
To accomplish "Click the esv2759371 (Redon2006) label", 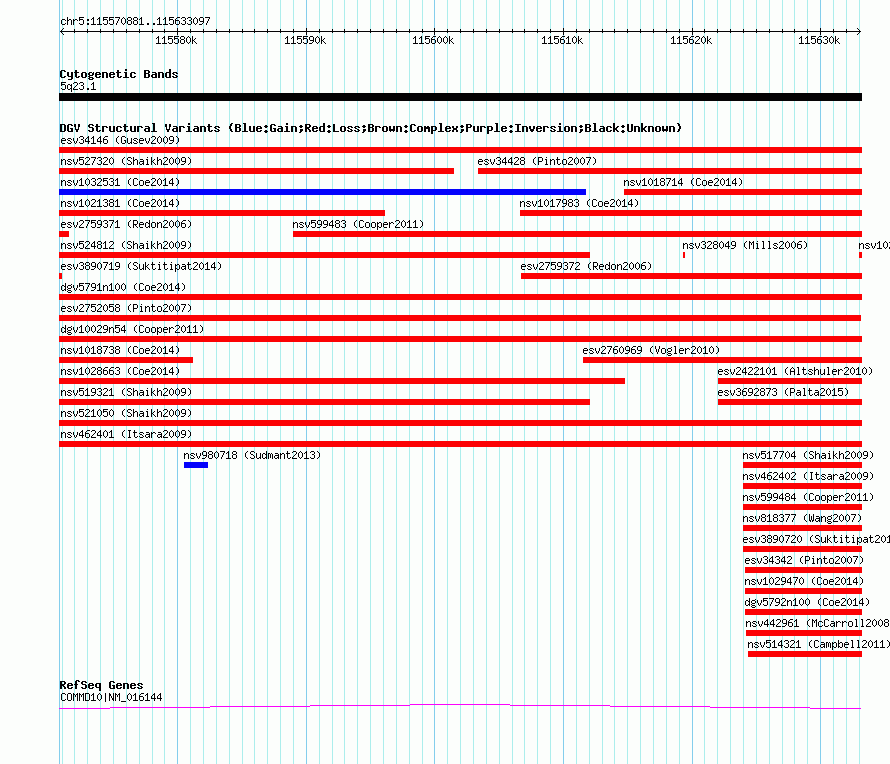I will [x=126, y=224].
